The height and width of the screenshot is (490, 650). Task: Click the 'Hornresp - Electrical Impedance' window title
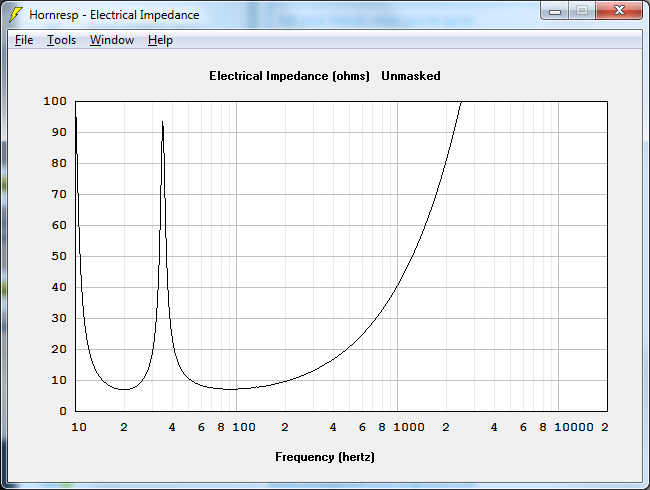(x=114, y=15)
